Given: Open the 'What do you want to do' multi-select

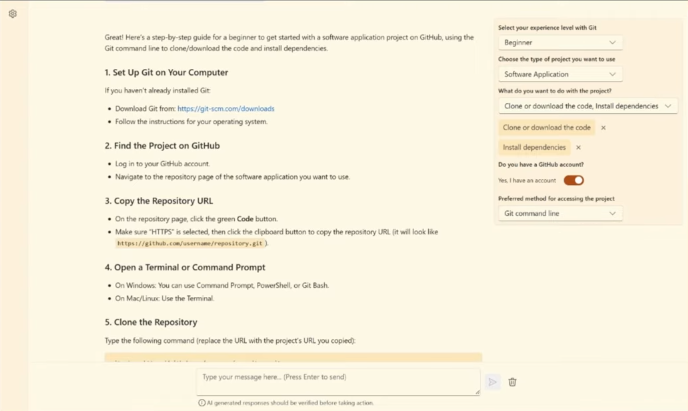Looking at the screenshot, I should point(588,105).
